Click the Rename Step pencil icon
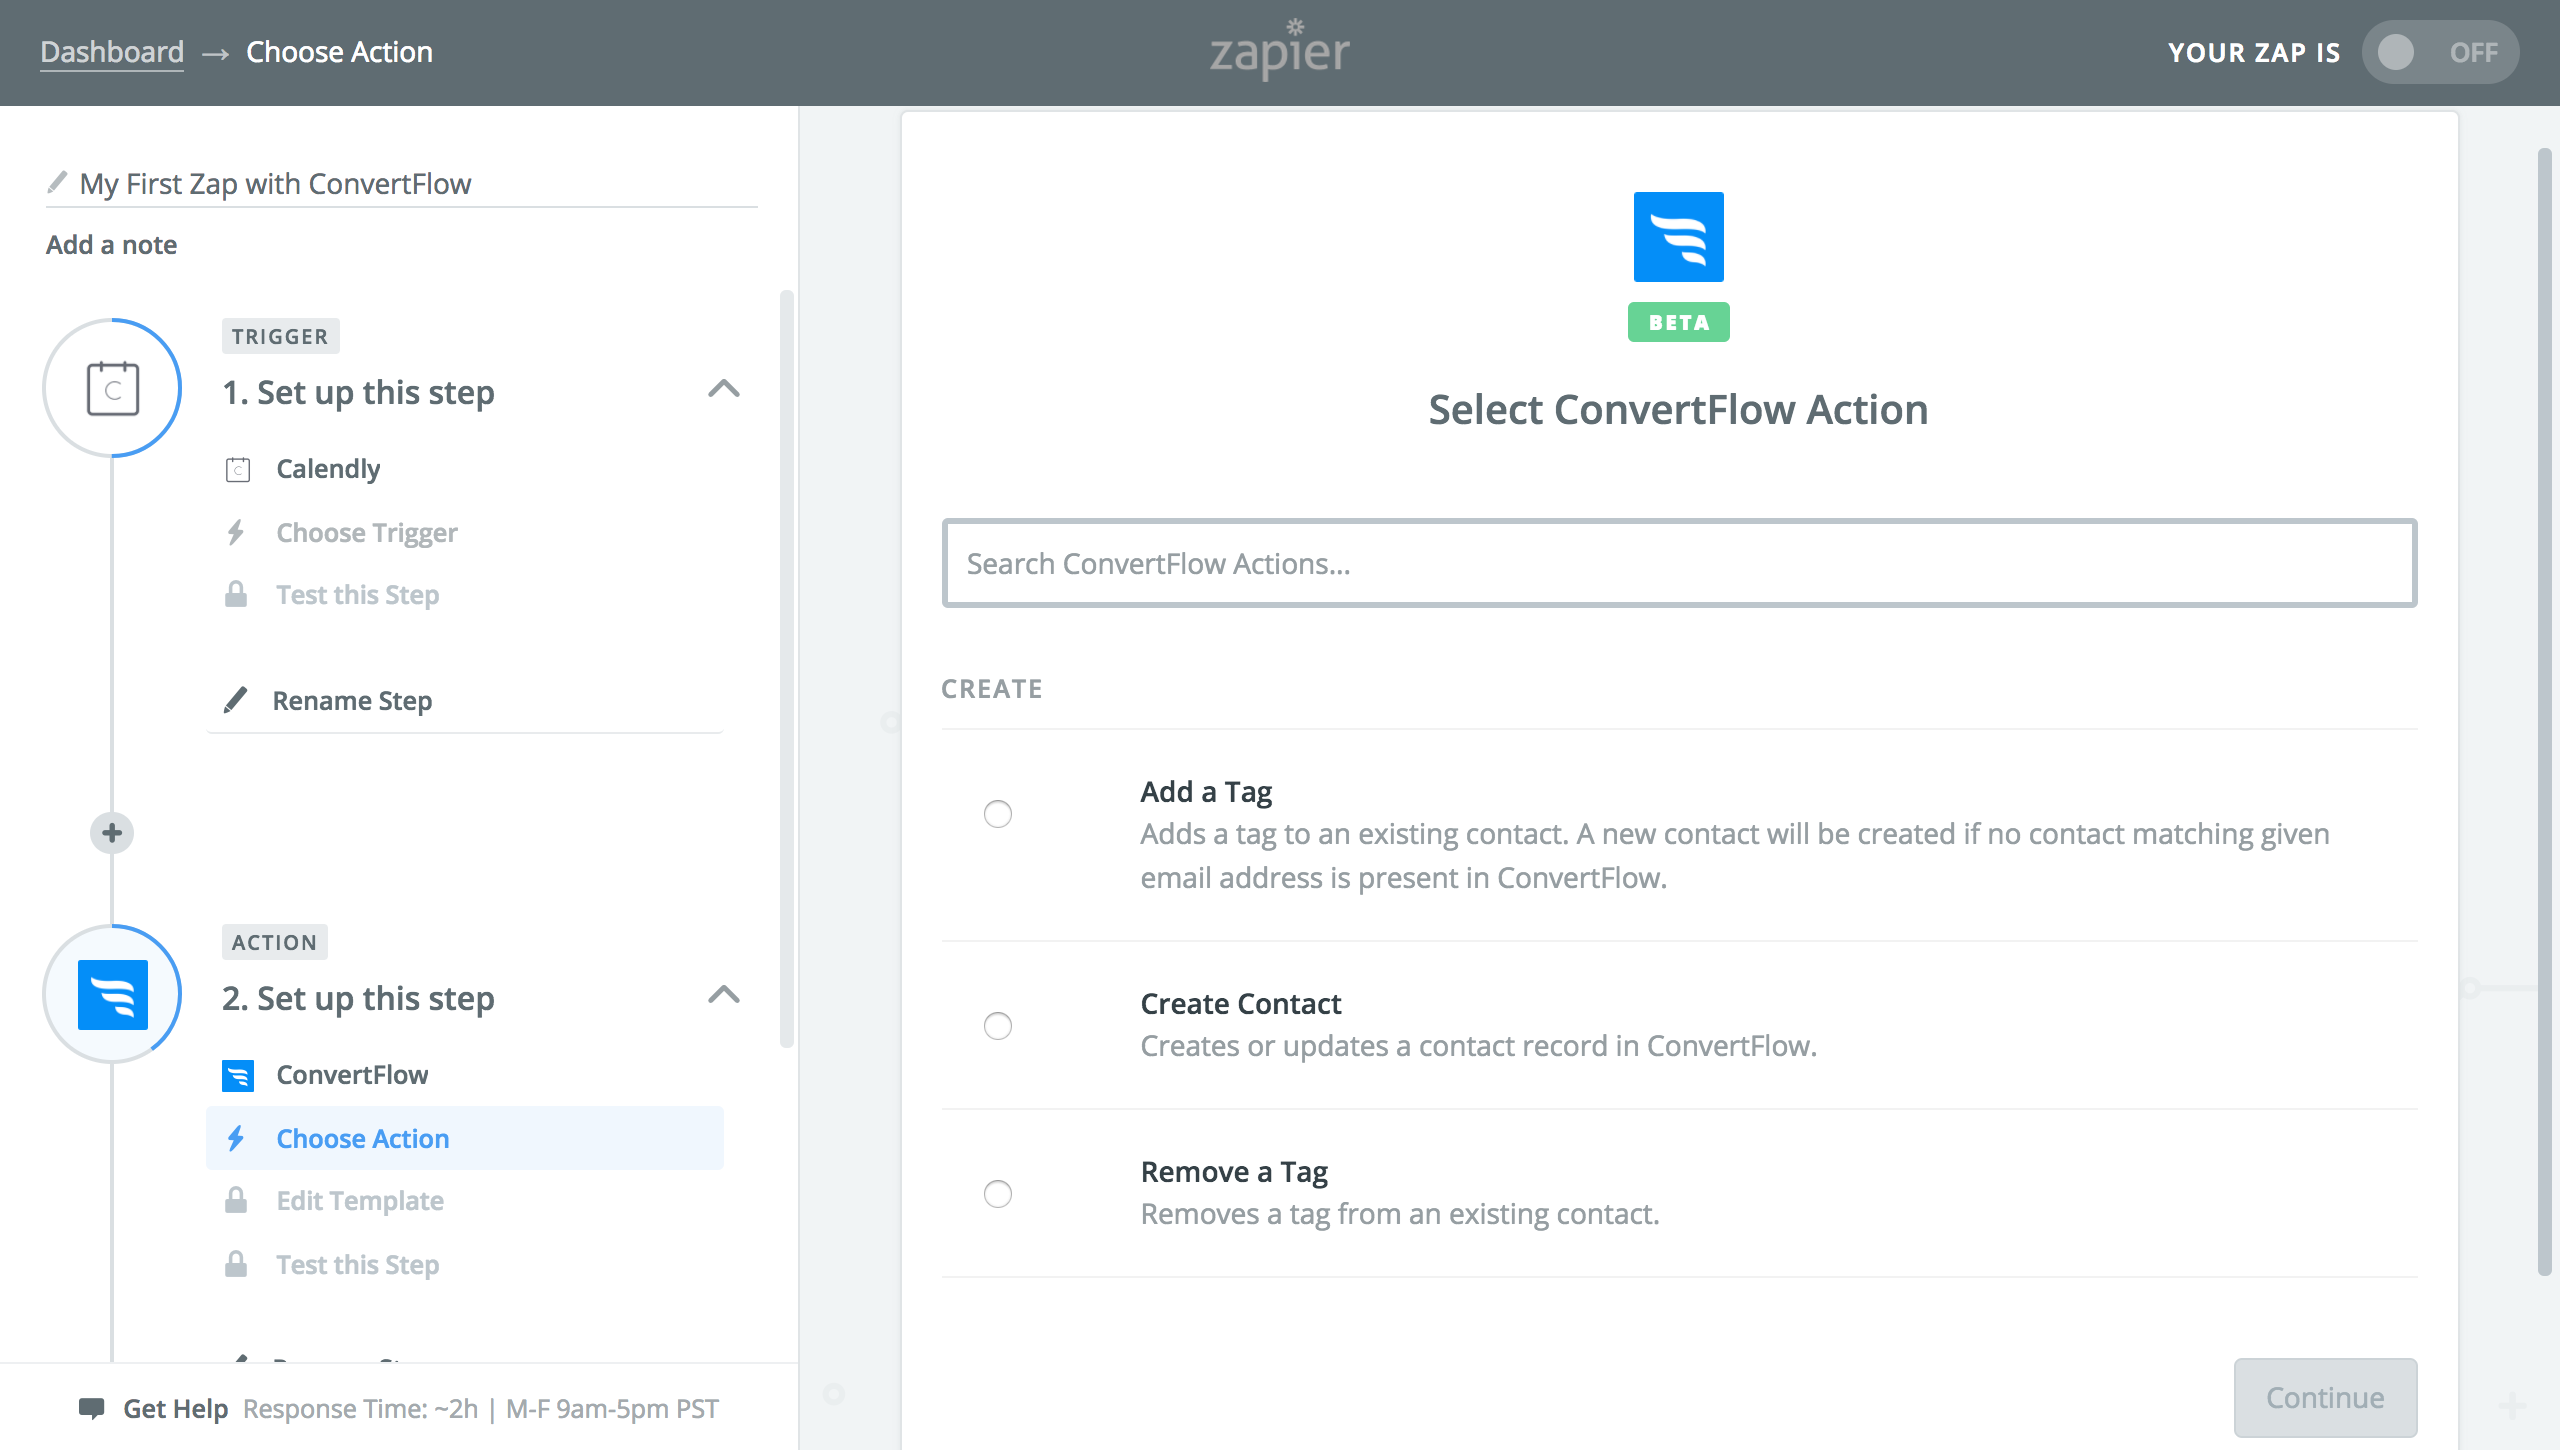Screen dimensions: 2560x1450 coord(236,700)
